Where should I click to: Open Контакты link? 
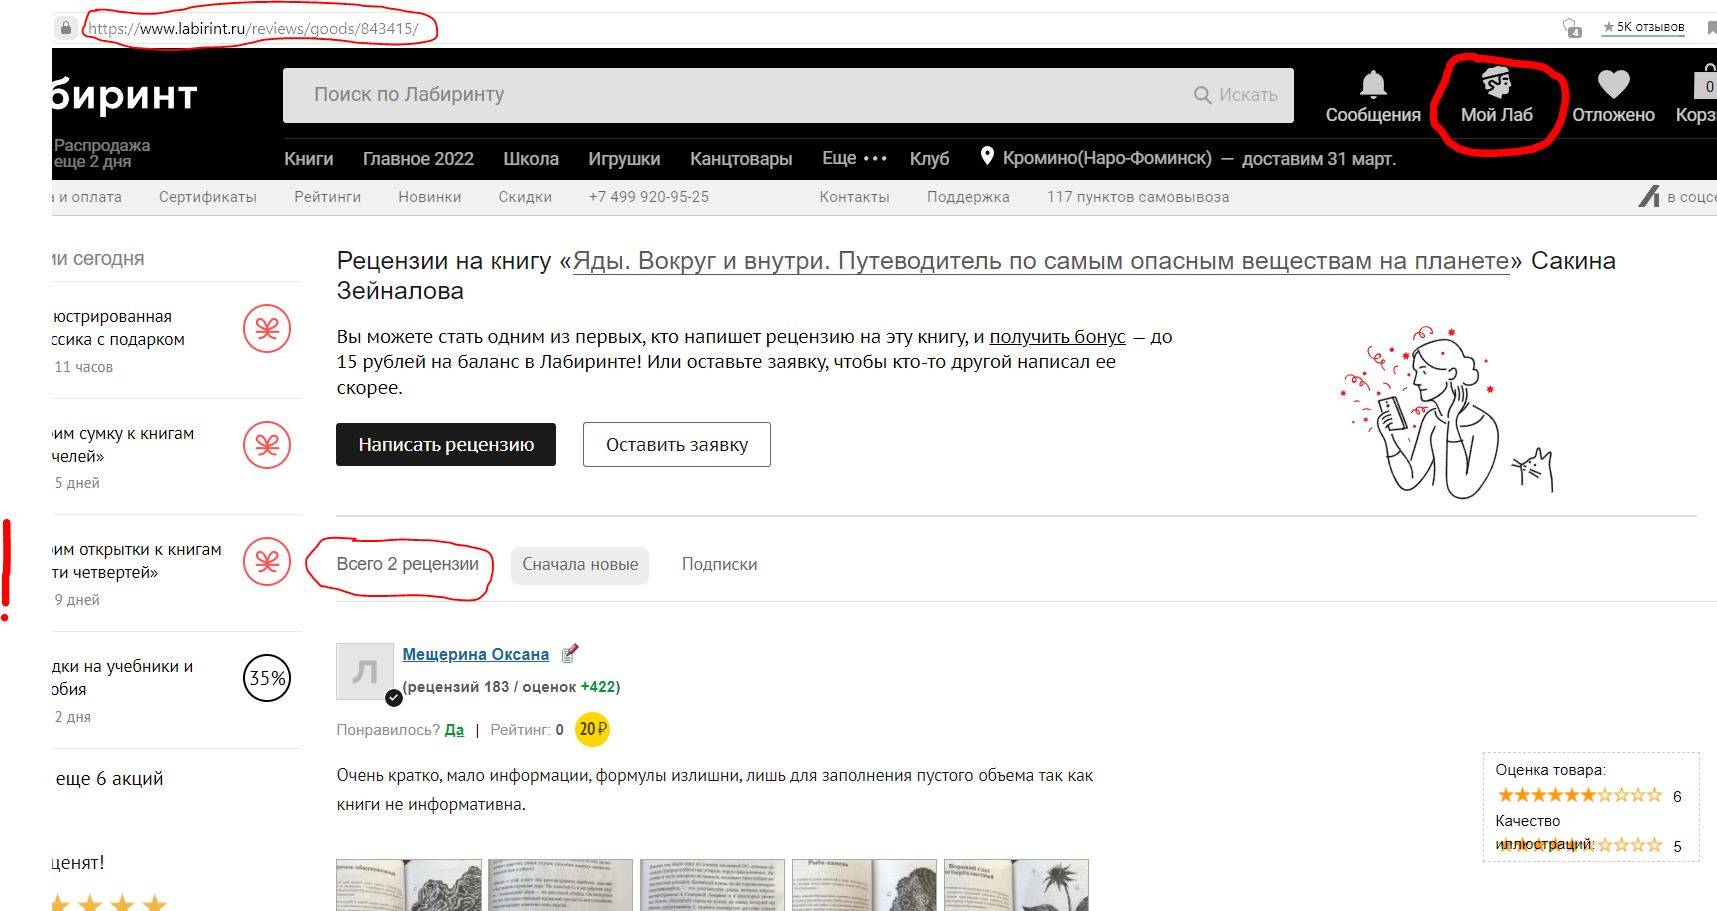click(x=854, y=197)
